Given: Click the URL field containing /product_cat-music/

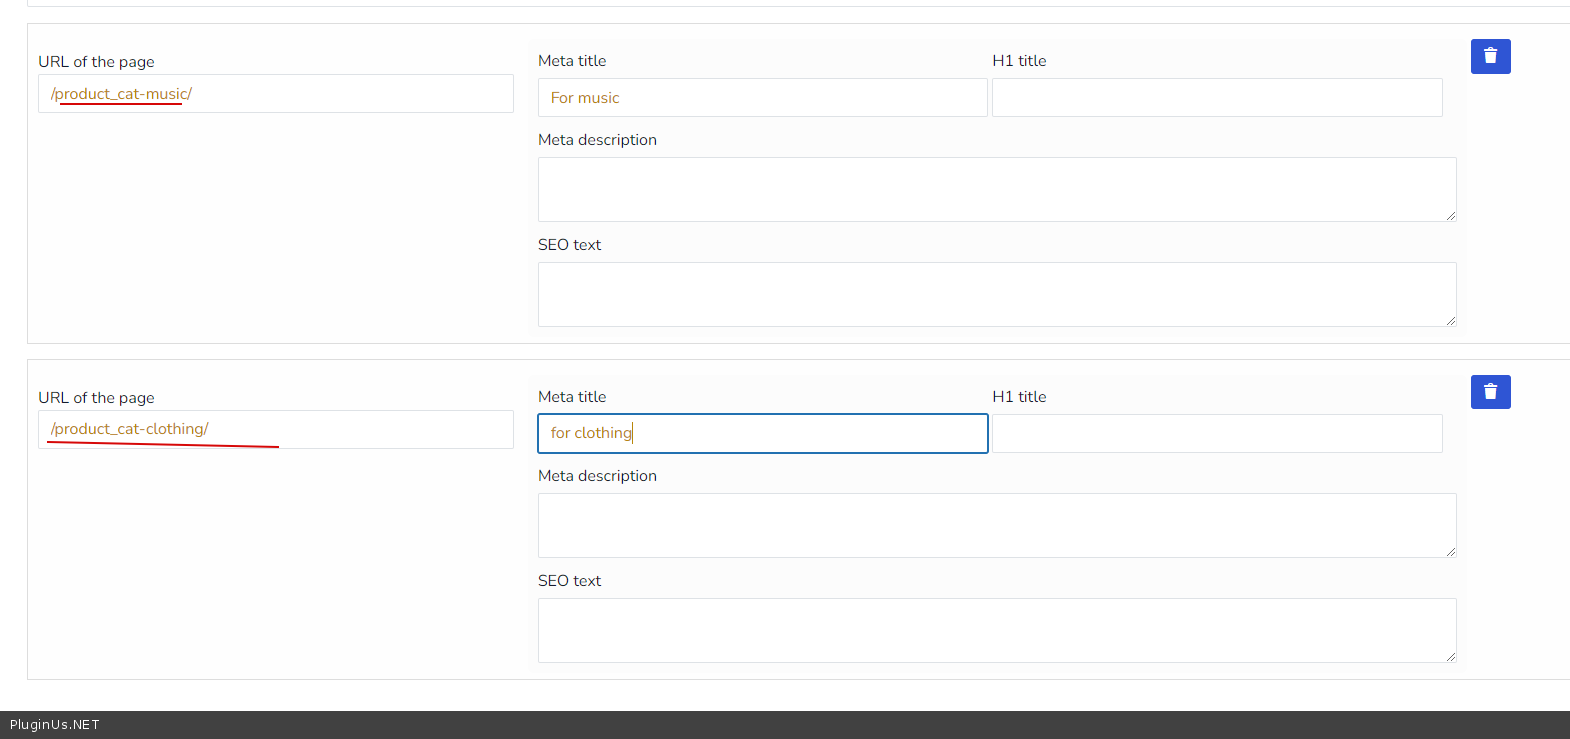Looking at the screenshot, I should 276,94.
